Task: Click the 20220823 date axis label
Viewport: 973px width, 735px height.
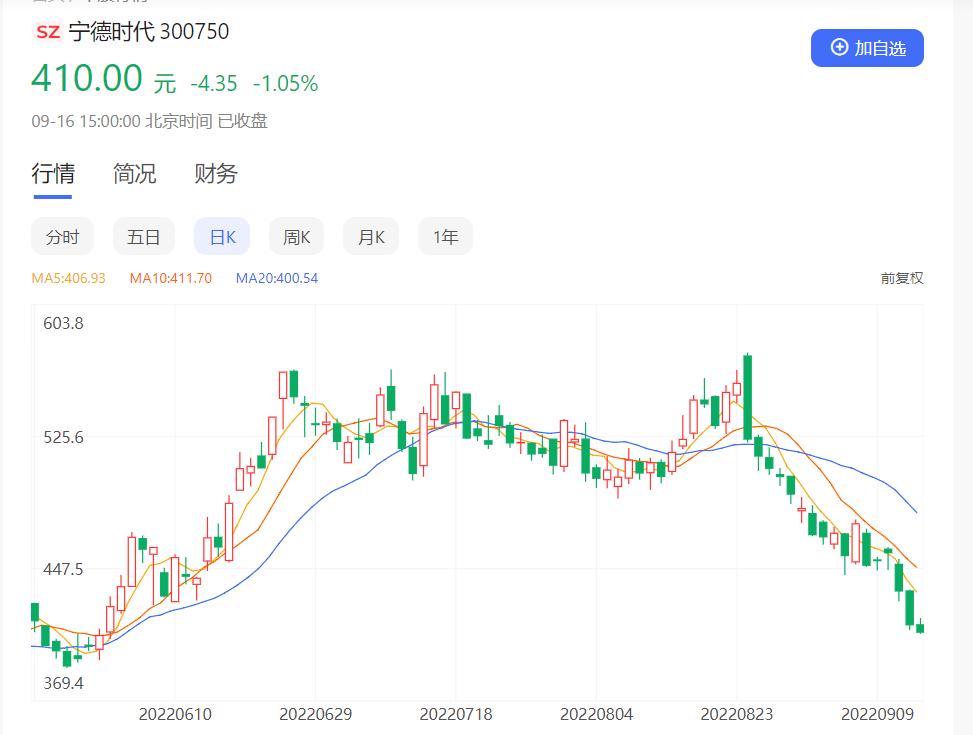Action: pos(736,714)
